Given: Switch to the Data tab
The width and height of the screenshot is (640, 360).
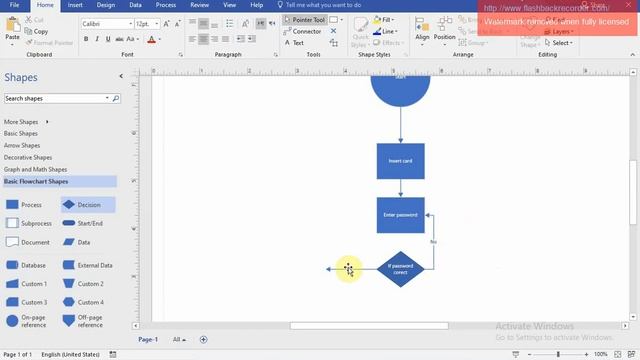Looking at the screenshot, I should coord(135,5).
